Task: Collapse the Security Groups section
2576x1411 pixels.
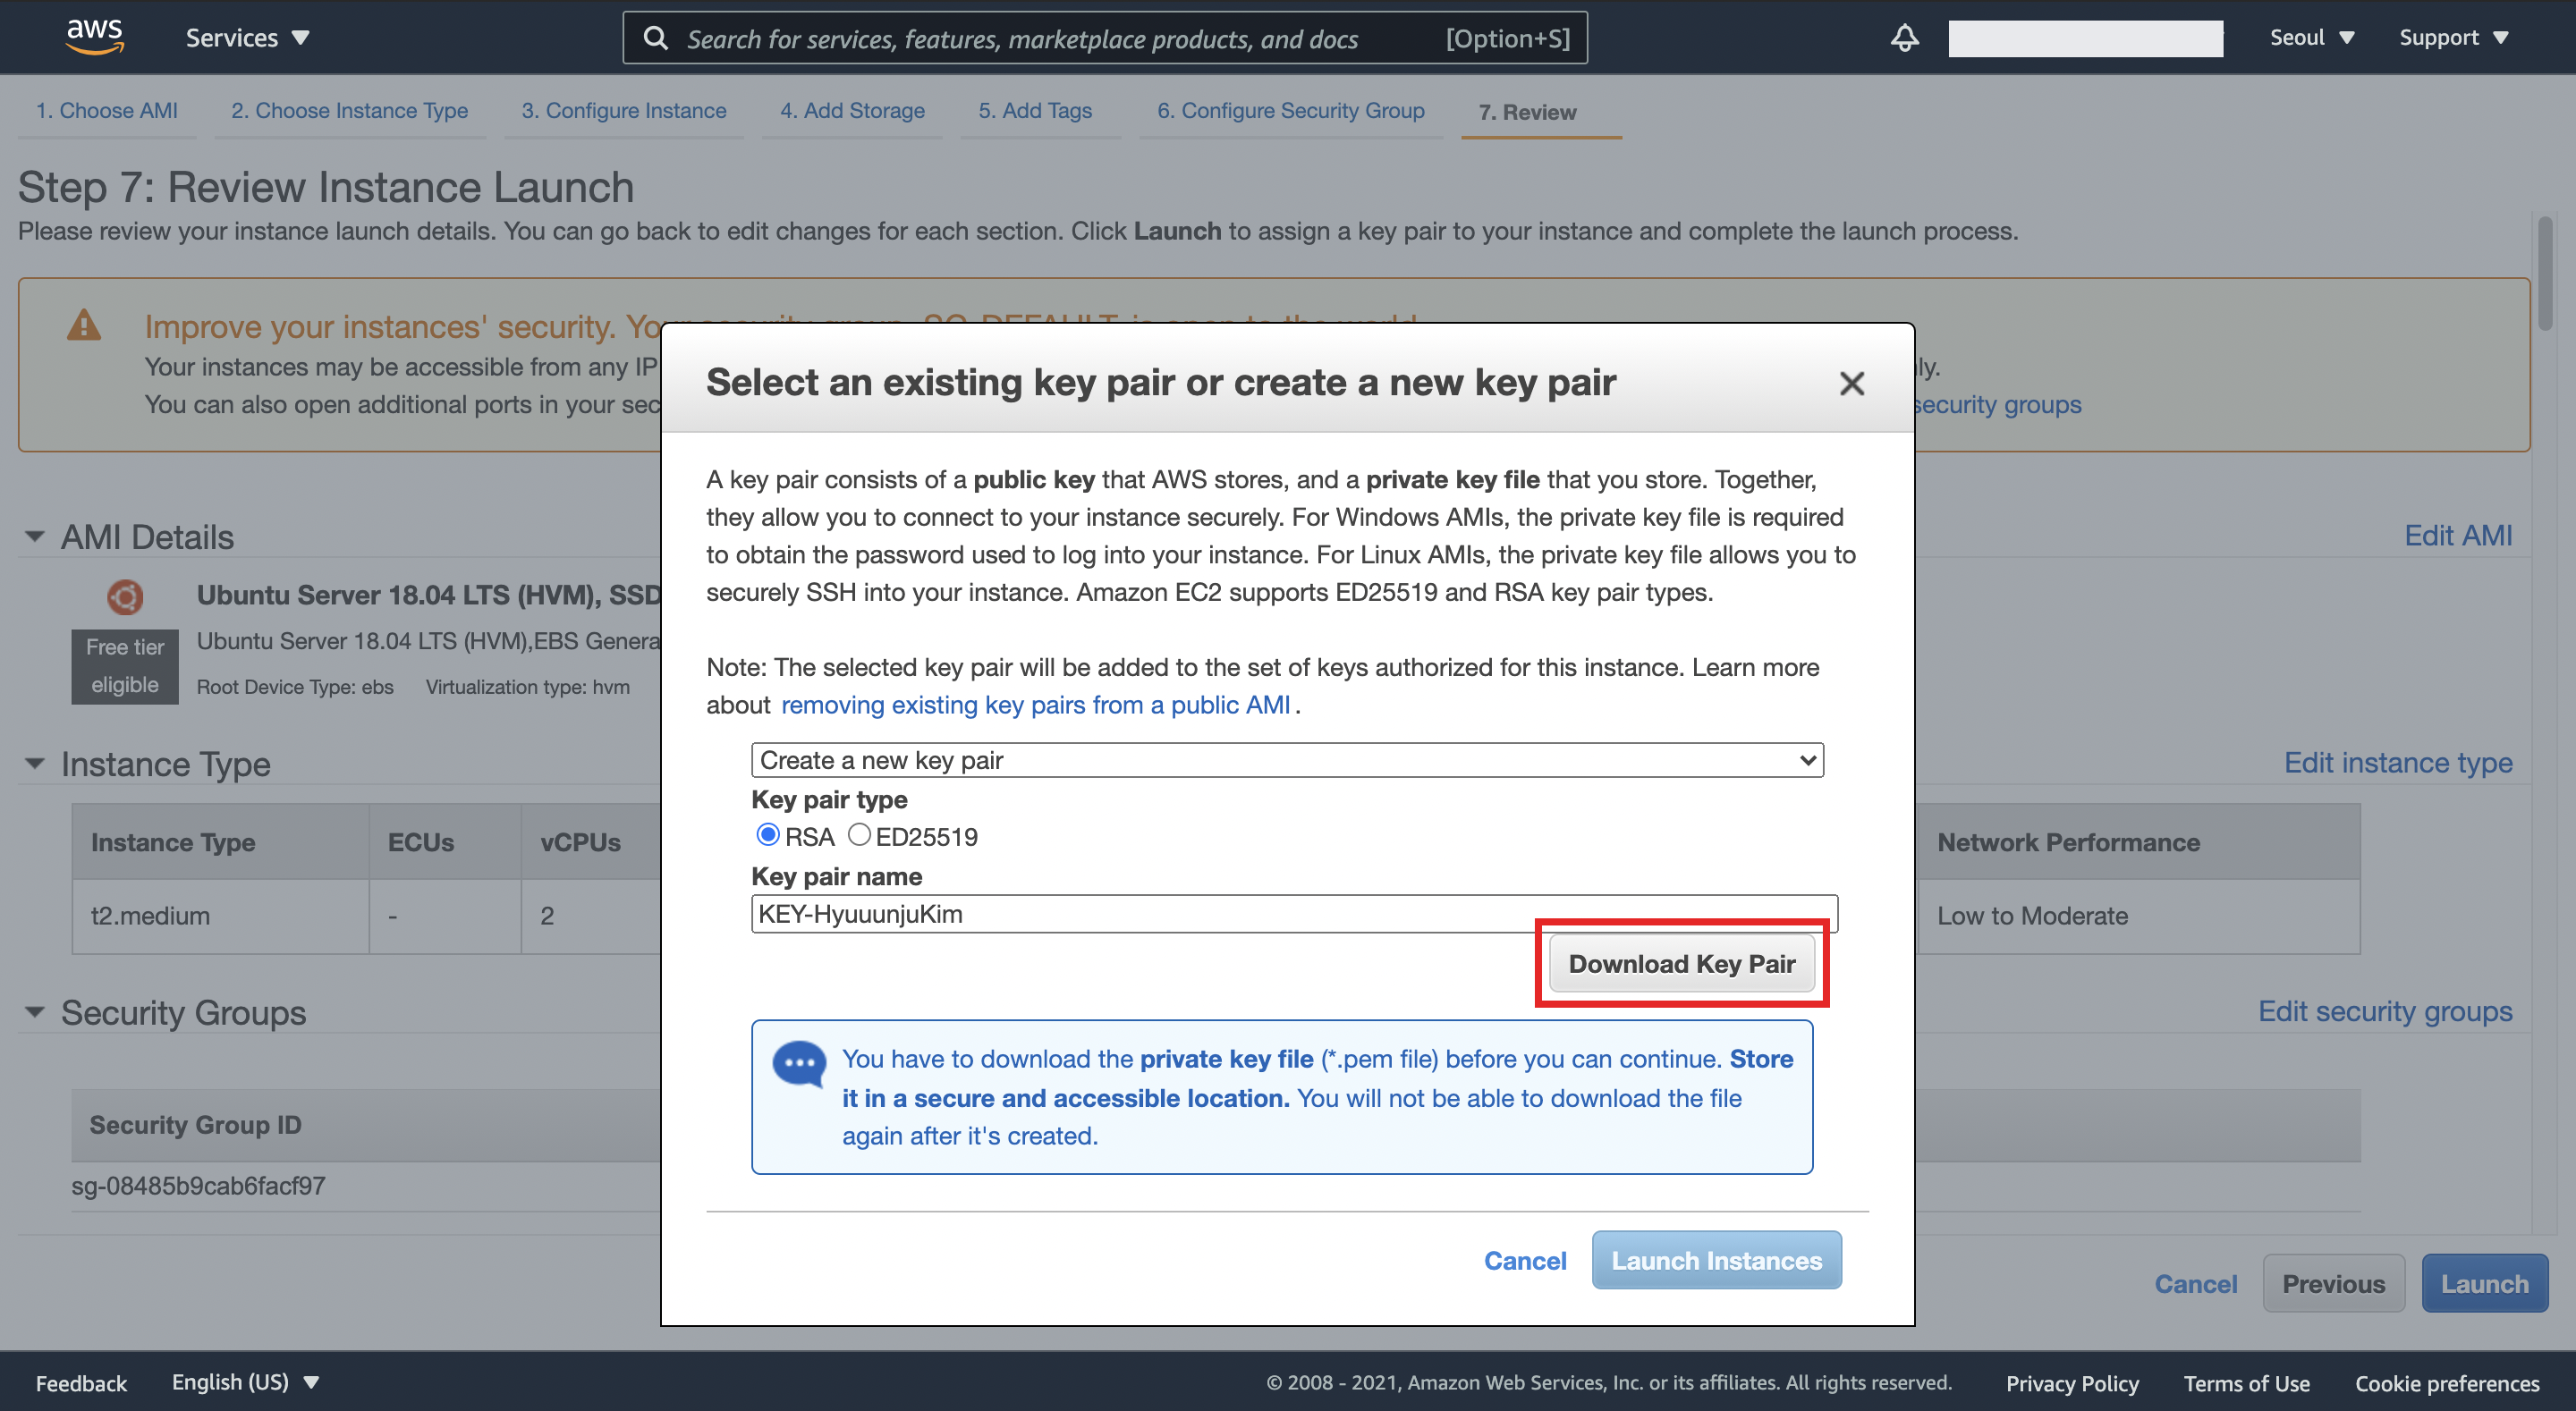Action: (x=35, y=1012)
